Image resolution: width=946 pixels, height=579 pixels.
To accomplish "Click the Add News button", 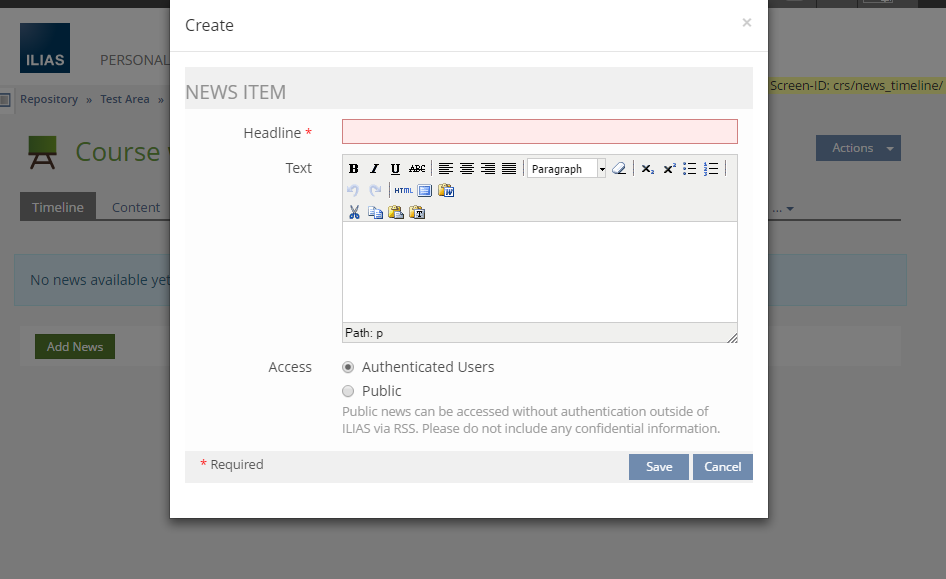I will 75,347.
